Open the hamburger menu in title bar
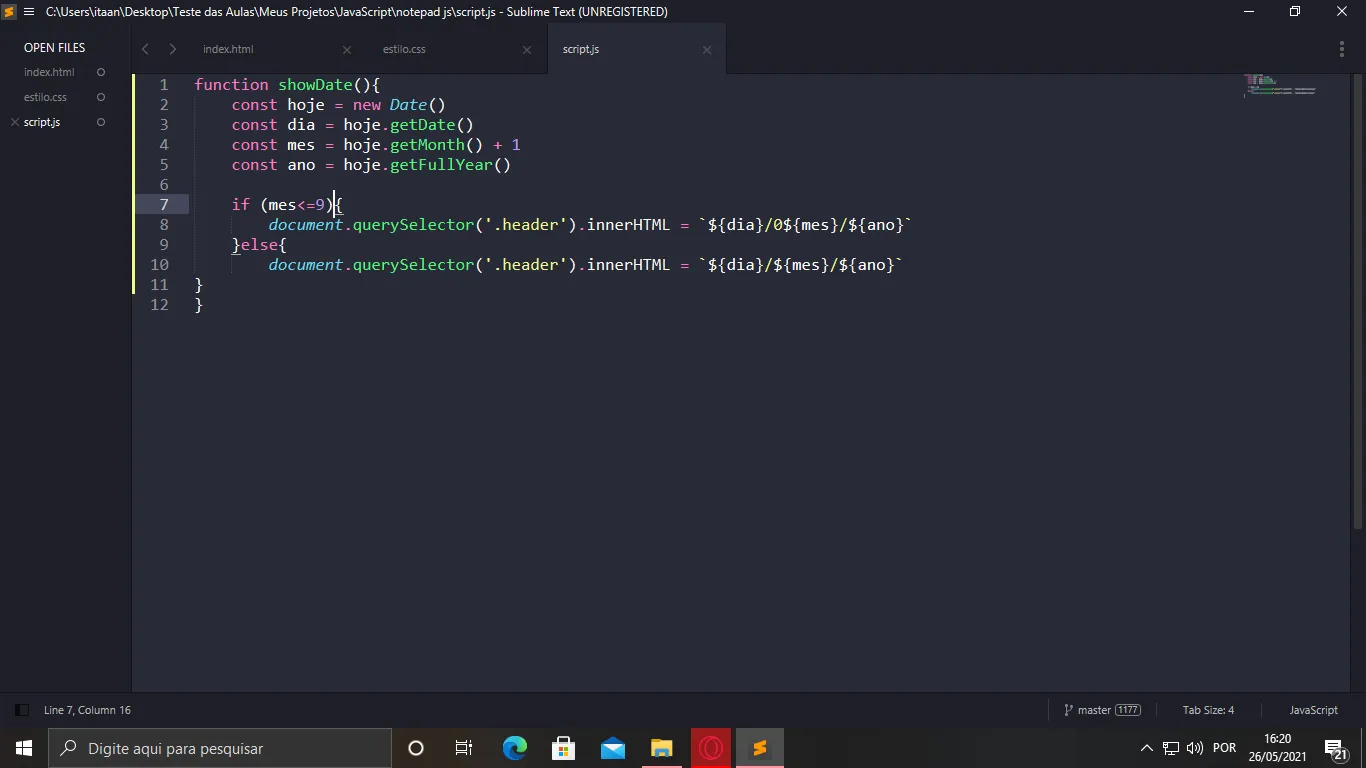Viewport: 1366px width, 768px height. pyautogui.click(x=28, y=12)
